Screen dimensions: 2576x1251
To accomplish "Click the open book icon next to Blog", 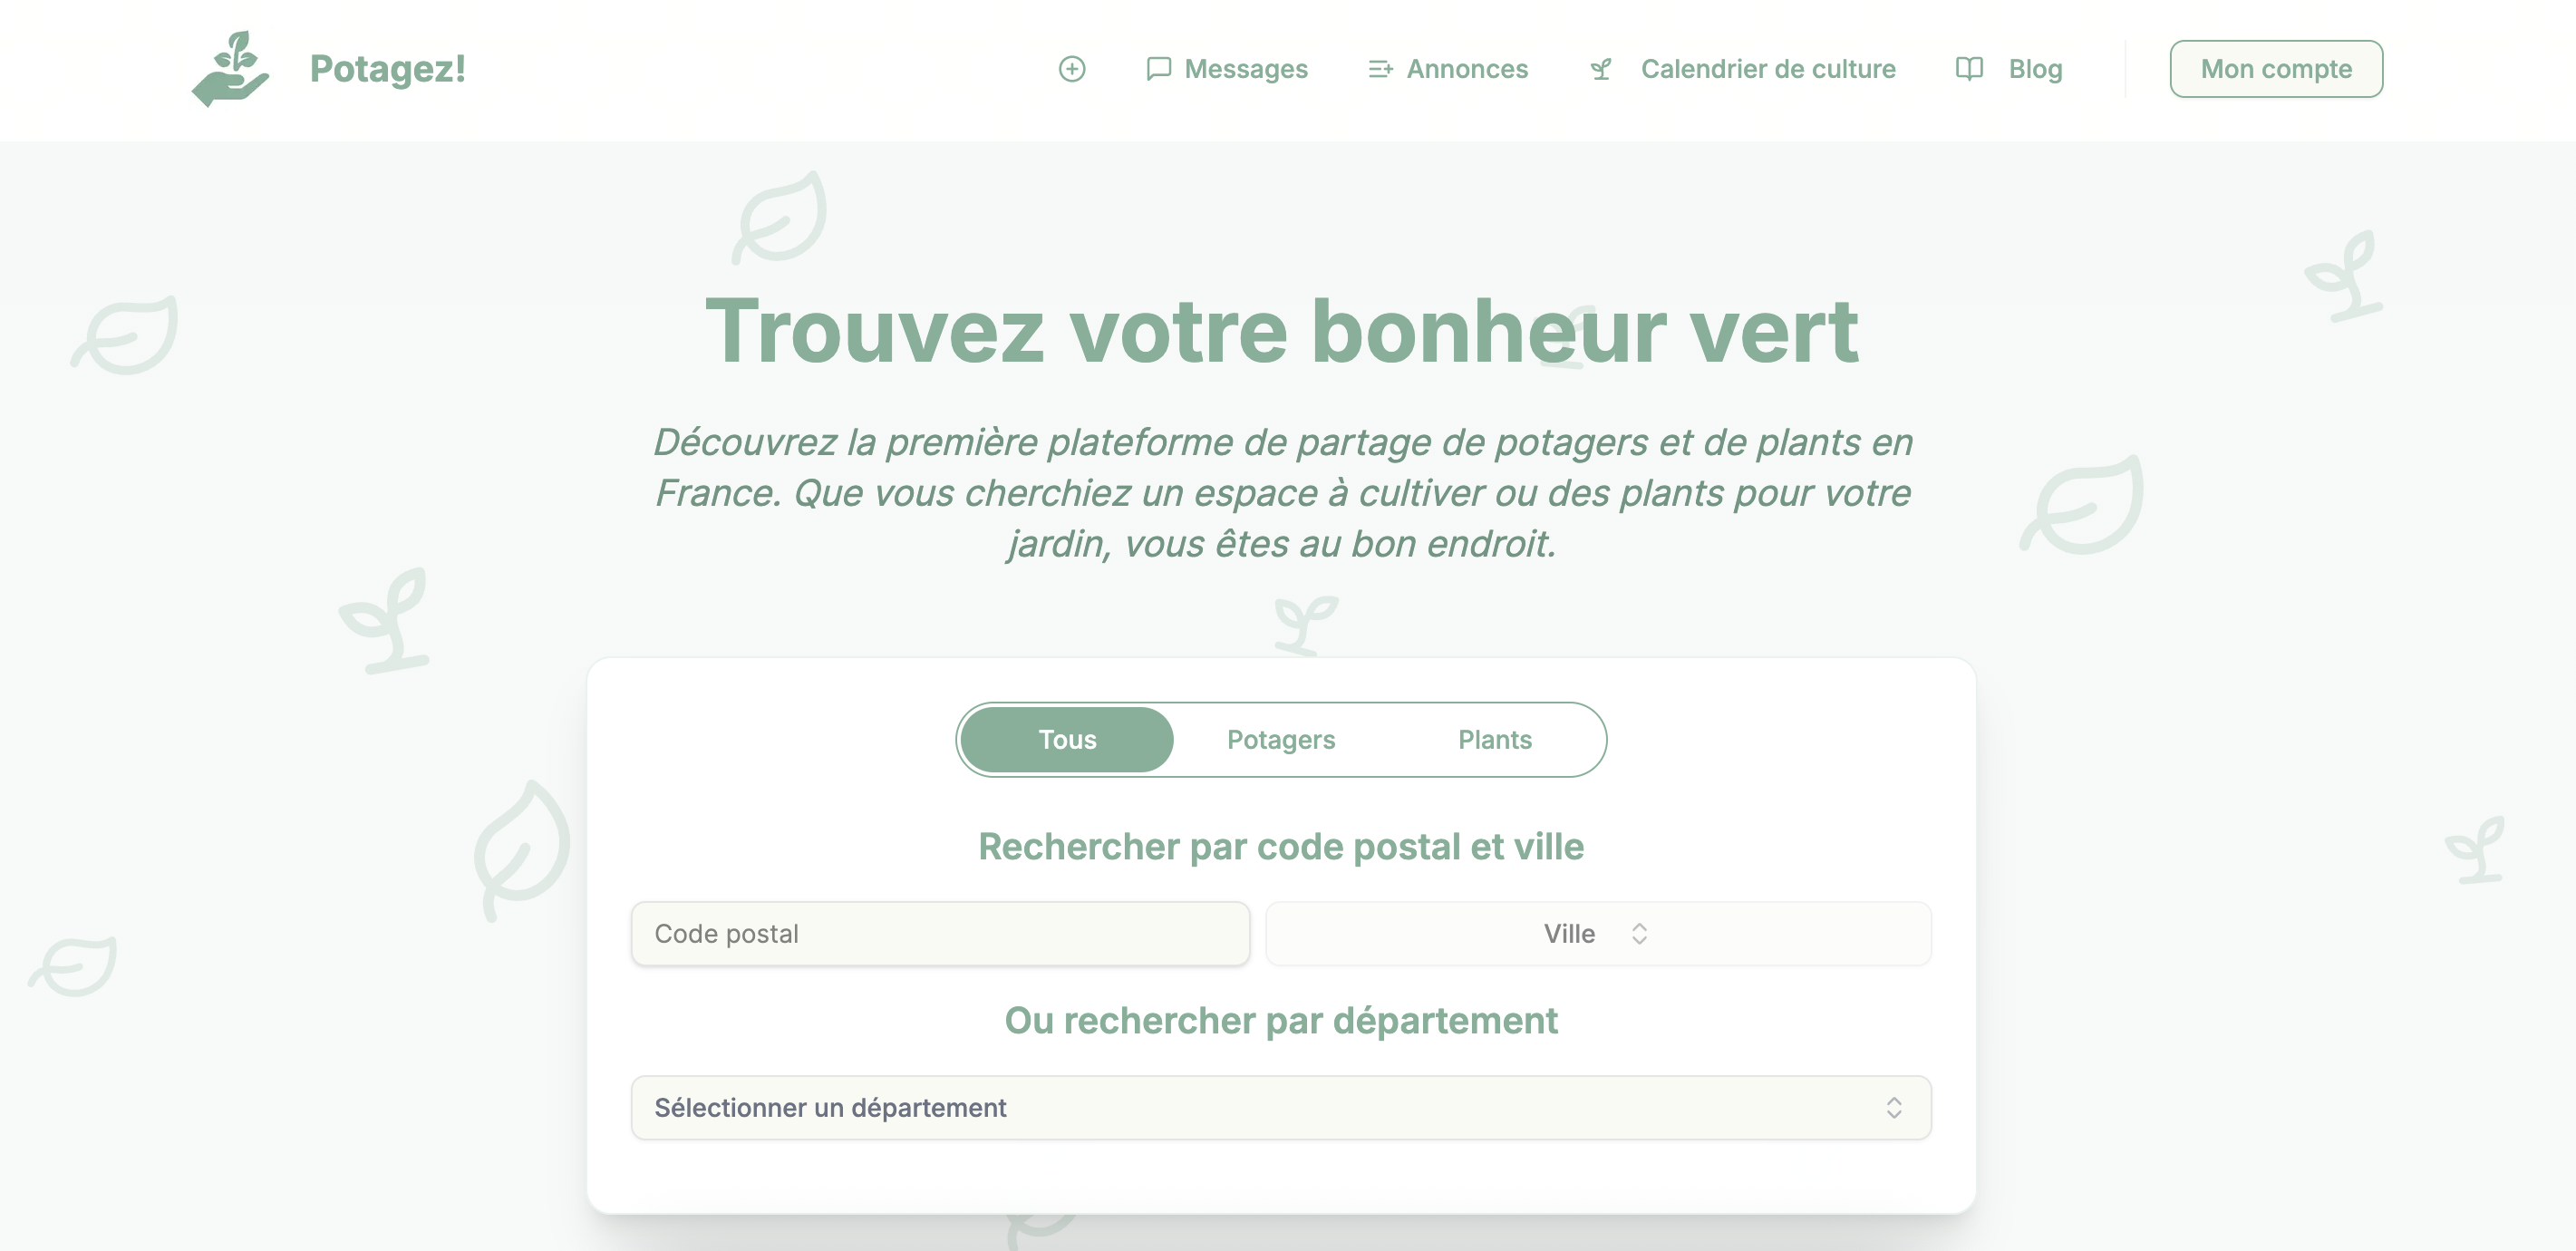I will (x=1968, y=69).
